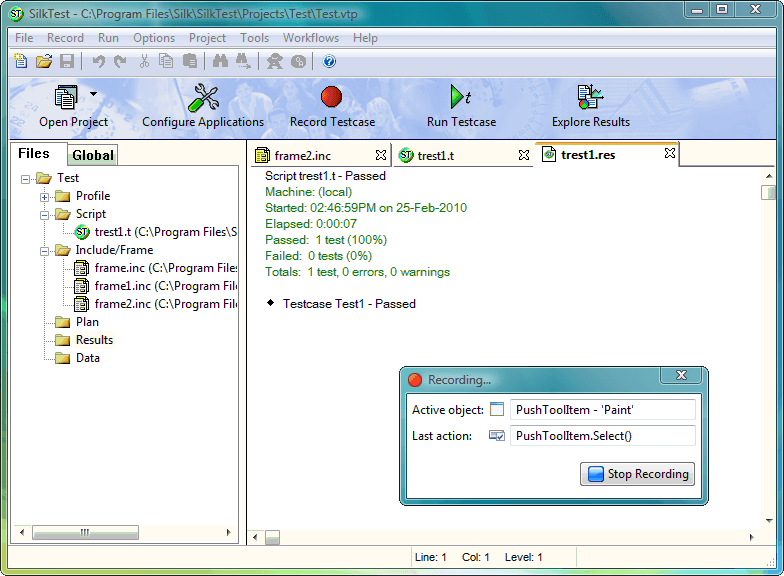Click the Save floppy disk icon

[66, 61]
